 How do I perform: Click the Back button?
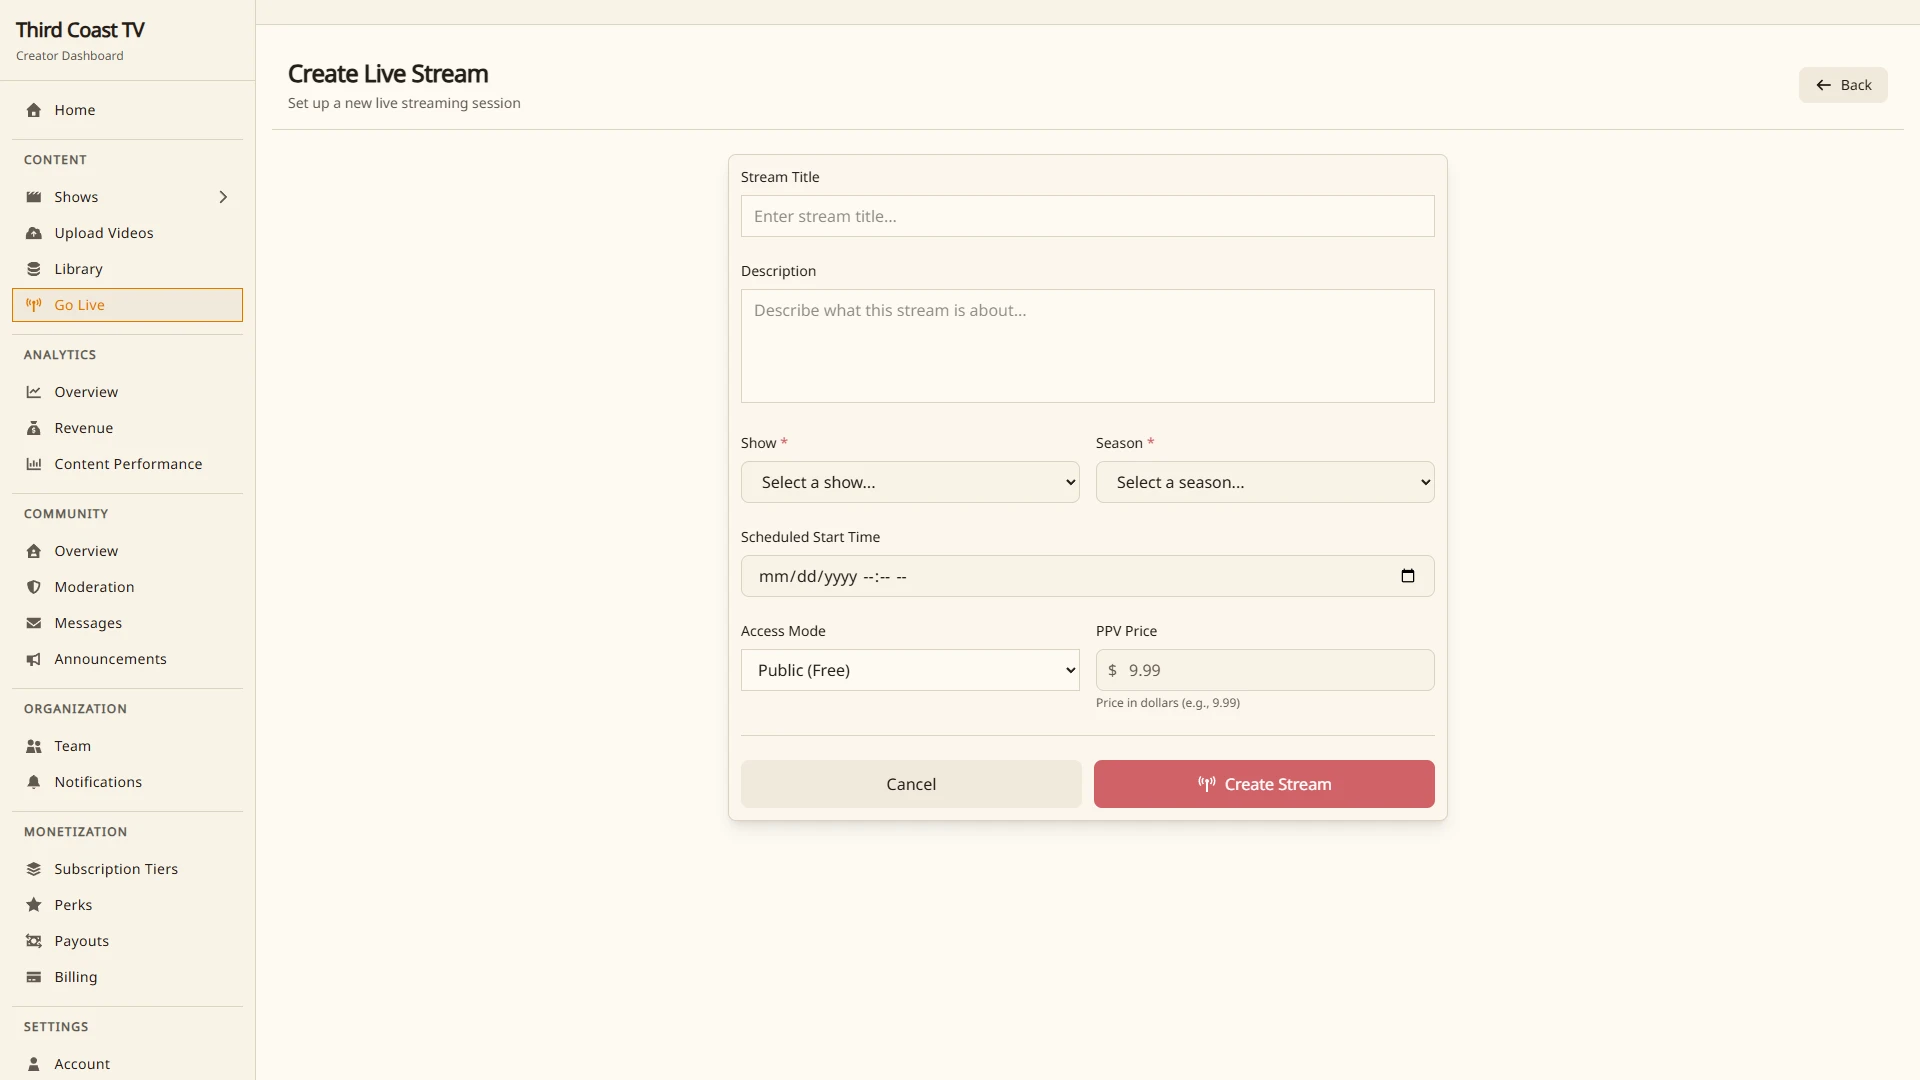(1843, 85)
